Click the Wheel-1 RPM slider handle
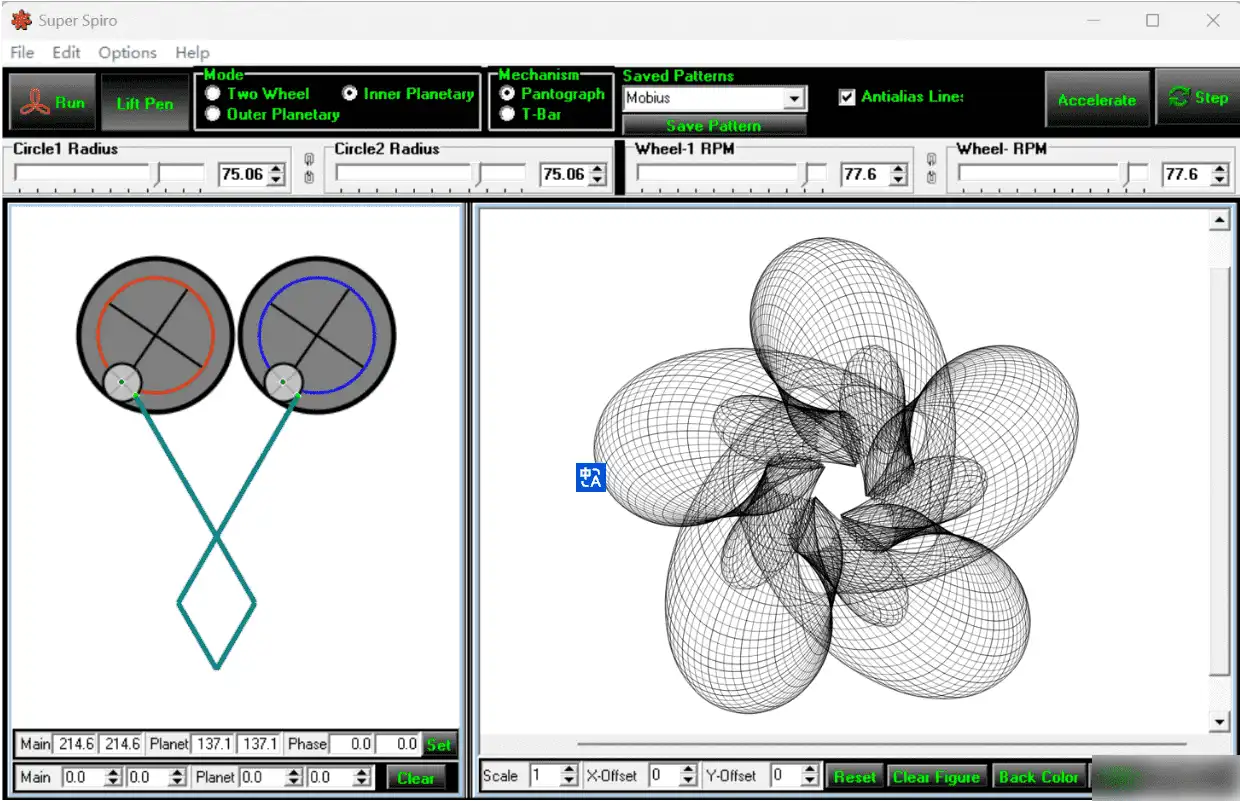Viewport: 1240px width, 801px height. point(816,174)
